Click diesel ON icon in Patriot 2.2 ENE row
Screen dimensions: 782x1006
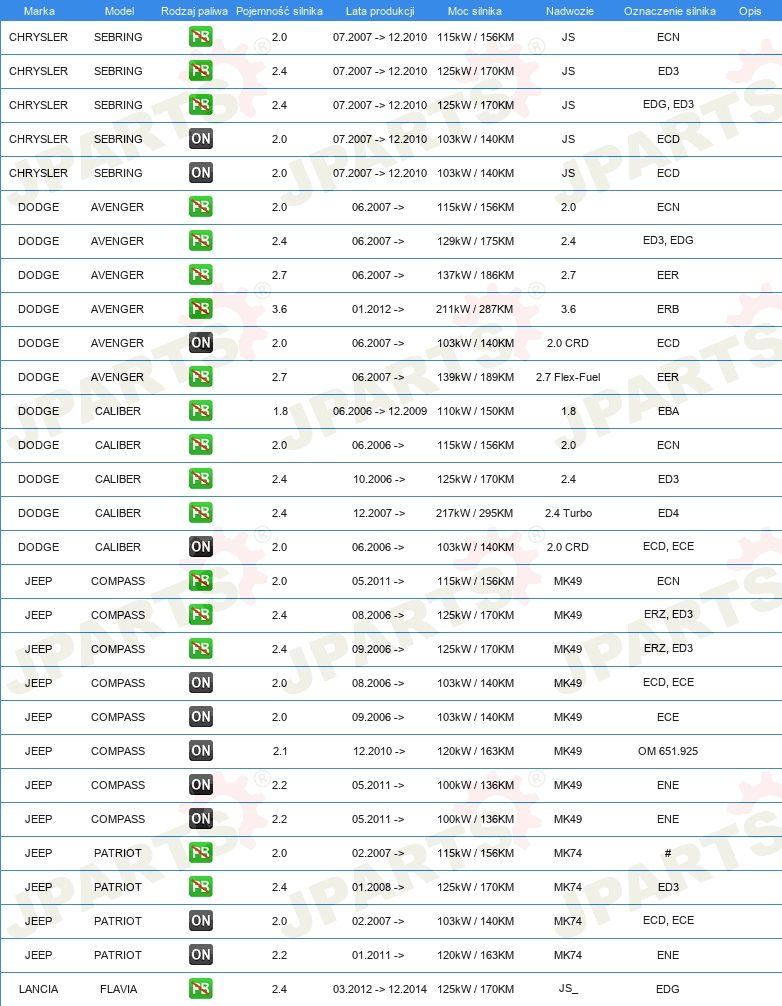click(x=201, y=955)
